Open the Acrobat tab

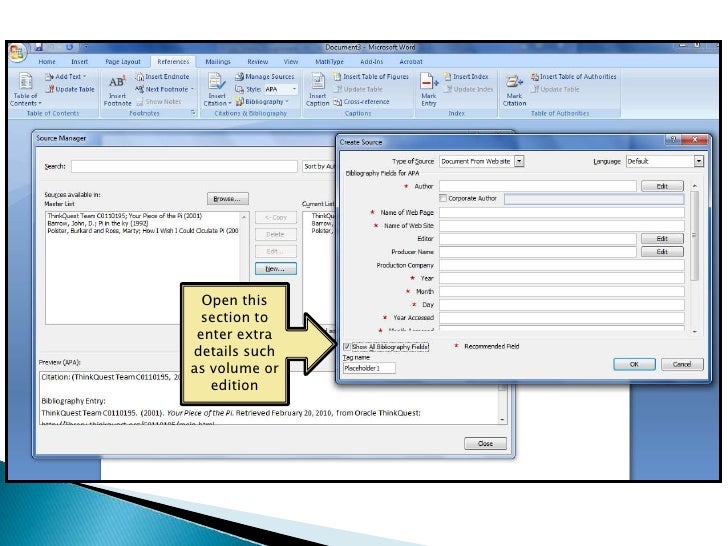(411, 62)
